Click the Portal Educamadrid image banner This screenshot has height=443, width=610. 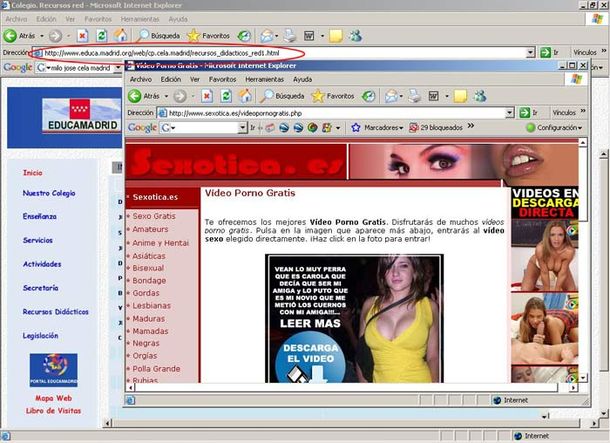(54, 370)
